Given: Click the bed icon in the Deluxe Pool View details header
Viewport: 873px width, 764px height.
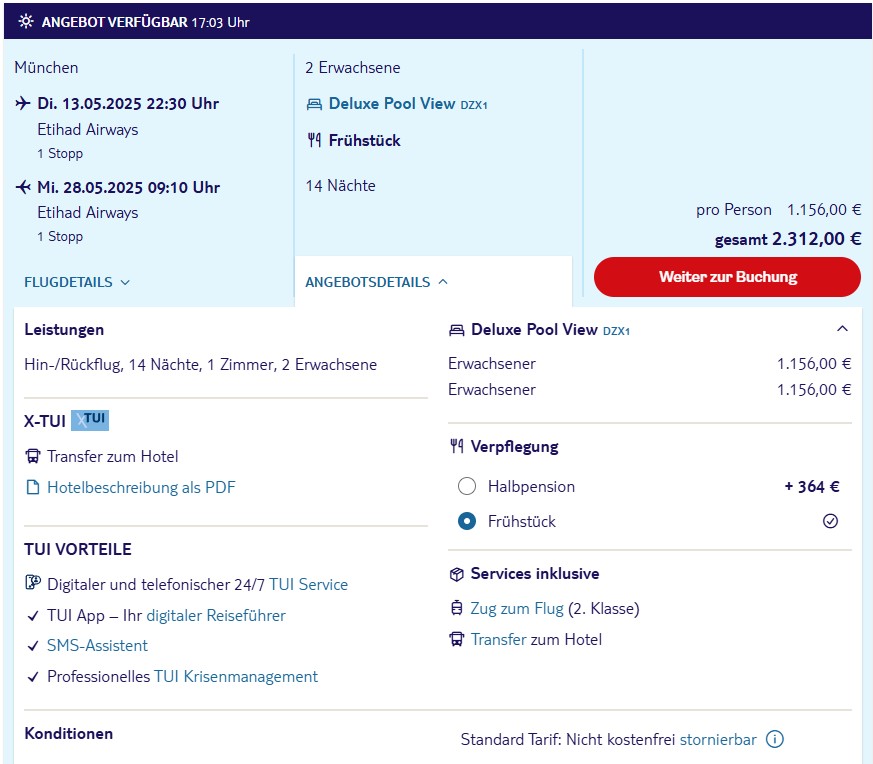Looking at the screenshot, I should [457, 330].
